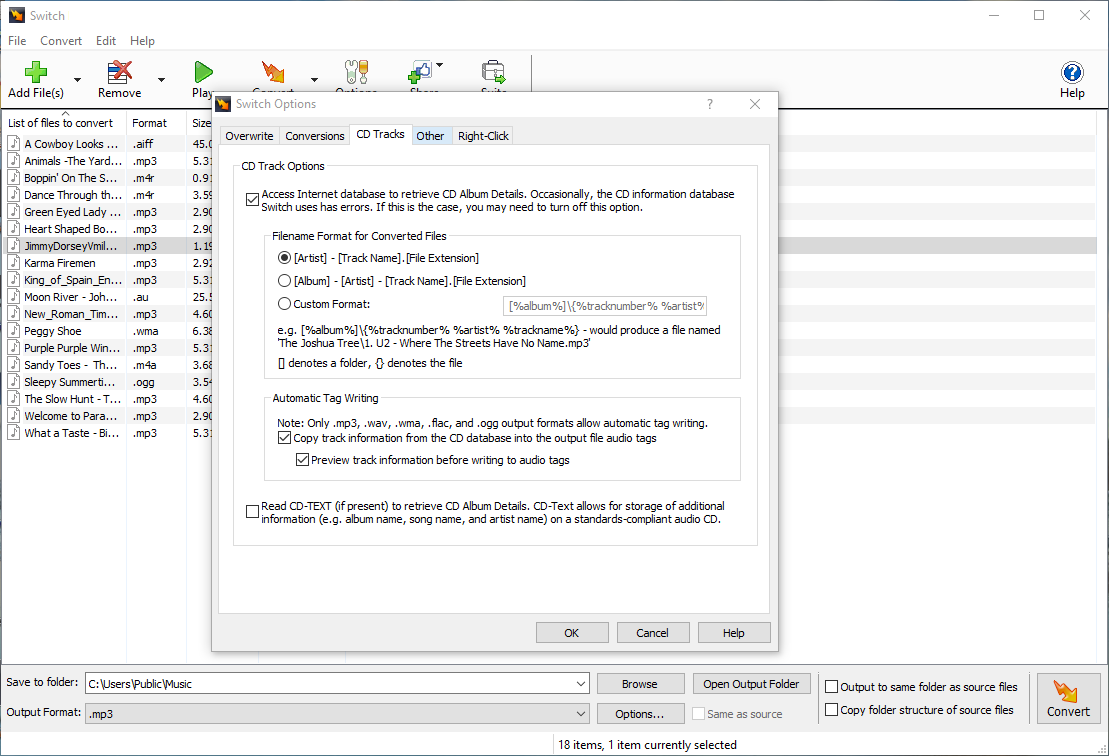Image resolution: width=1109 pixels, height=756 pixels.
Task: Expand the Save to folder dropdown
Action: click(583, 683)
